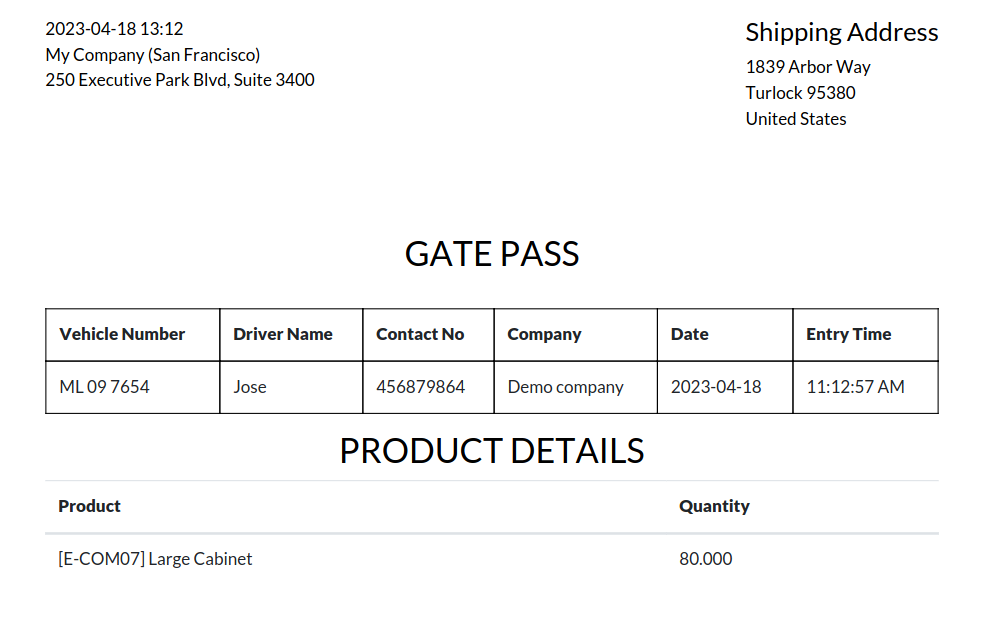
Task: Select the 1839 Arbor Way address line
Action: pyautogui.click(x=808, y=67)
